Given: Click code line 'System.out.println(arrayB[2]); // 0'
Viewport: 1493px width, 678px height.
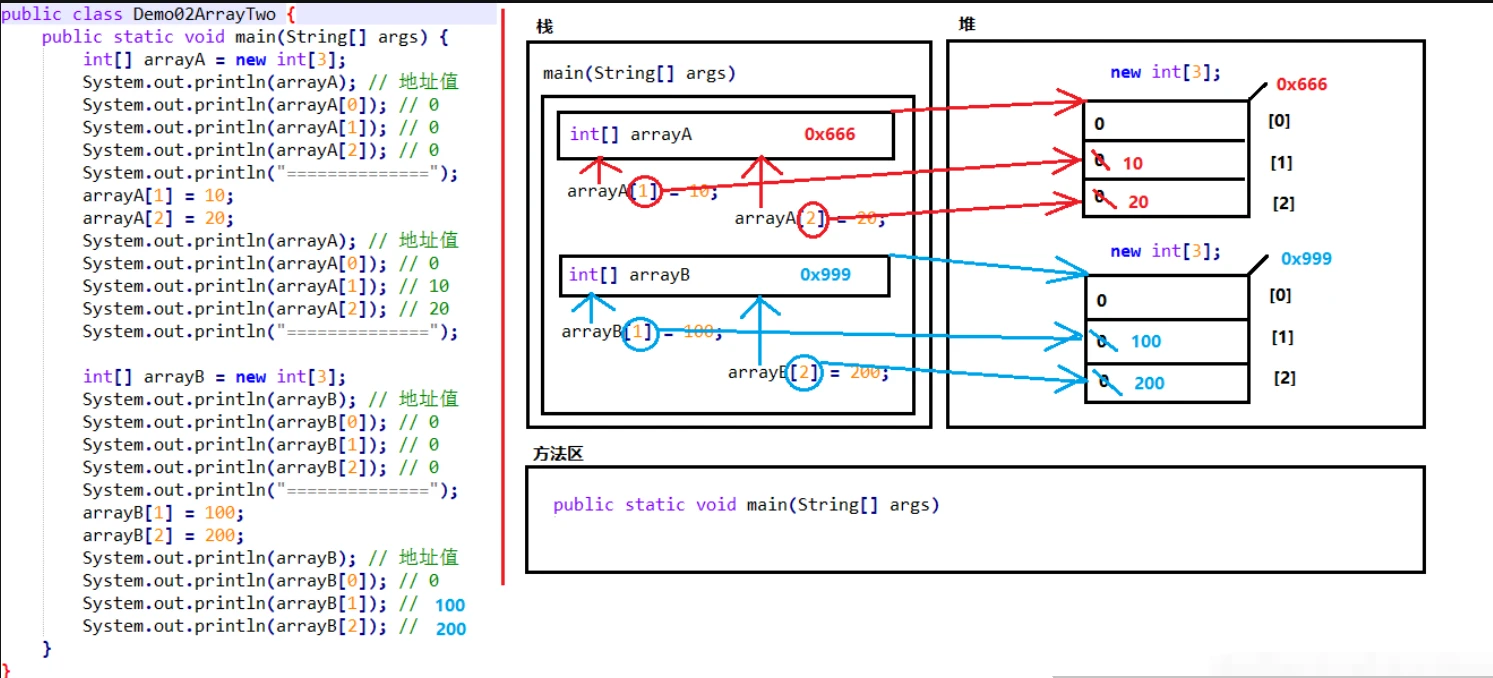Looking at the screenshot, I should pyautogui.click(x=261, y=467).
